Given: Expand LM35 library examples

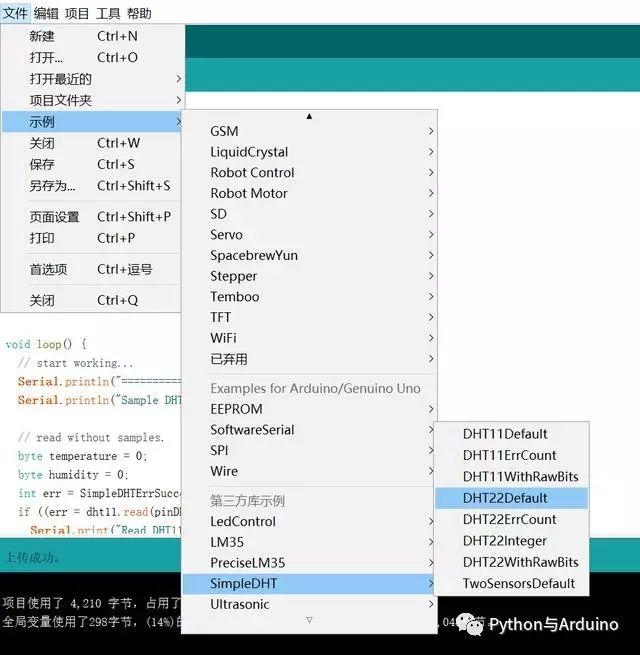Looking at the screenshot, I should coord(310,542).
